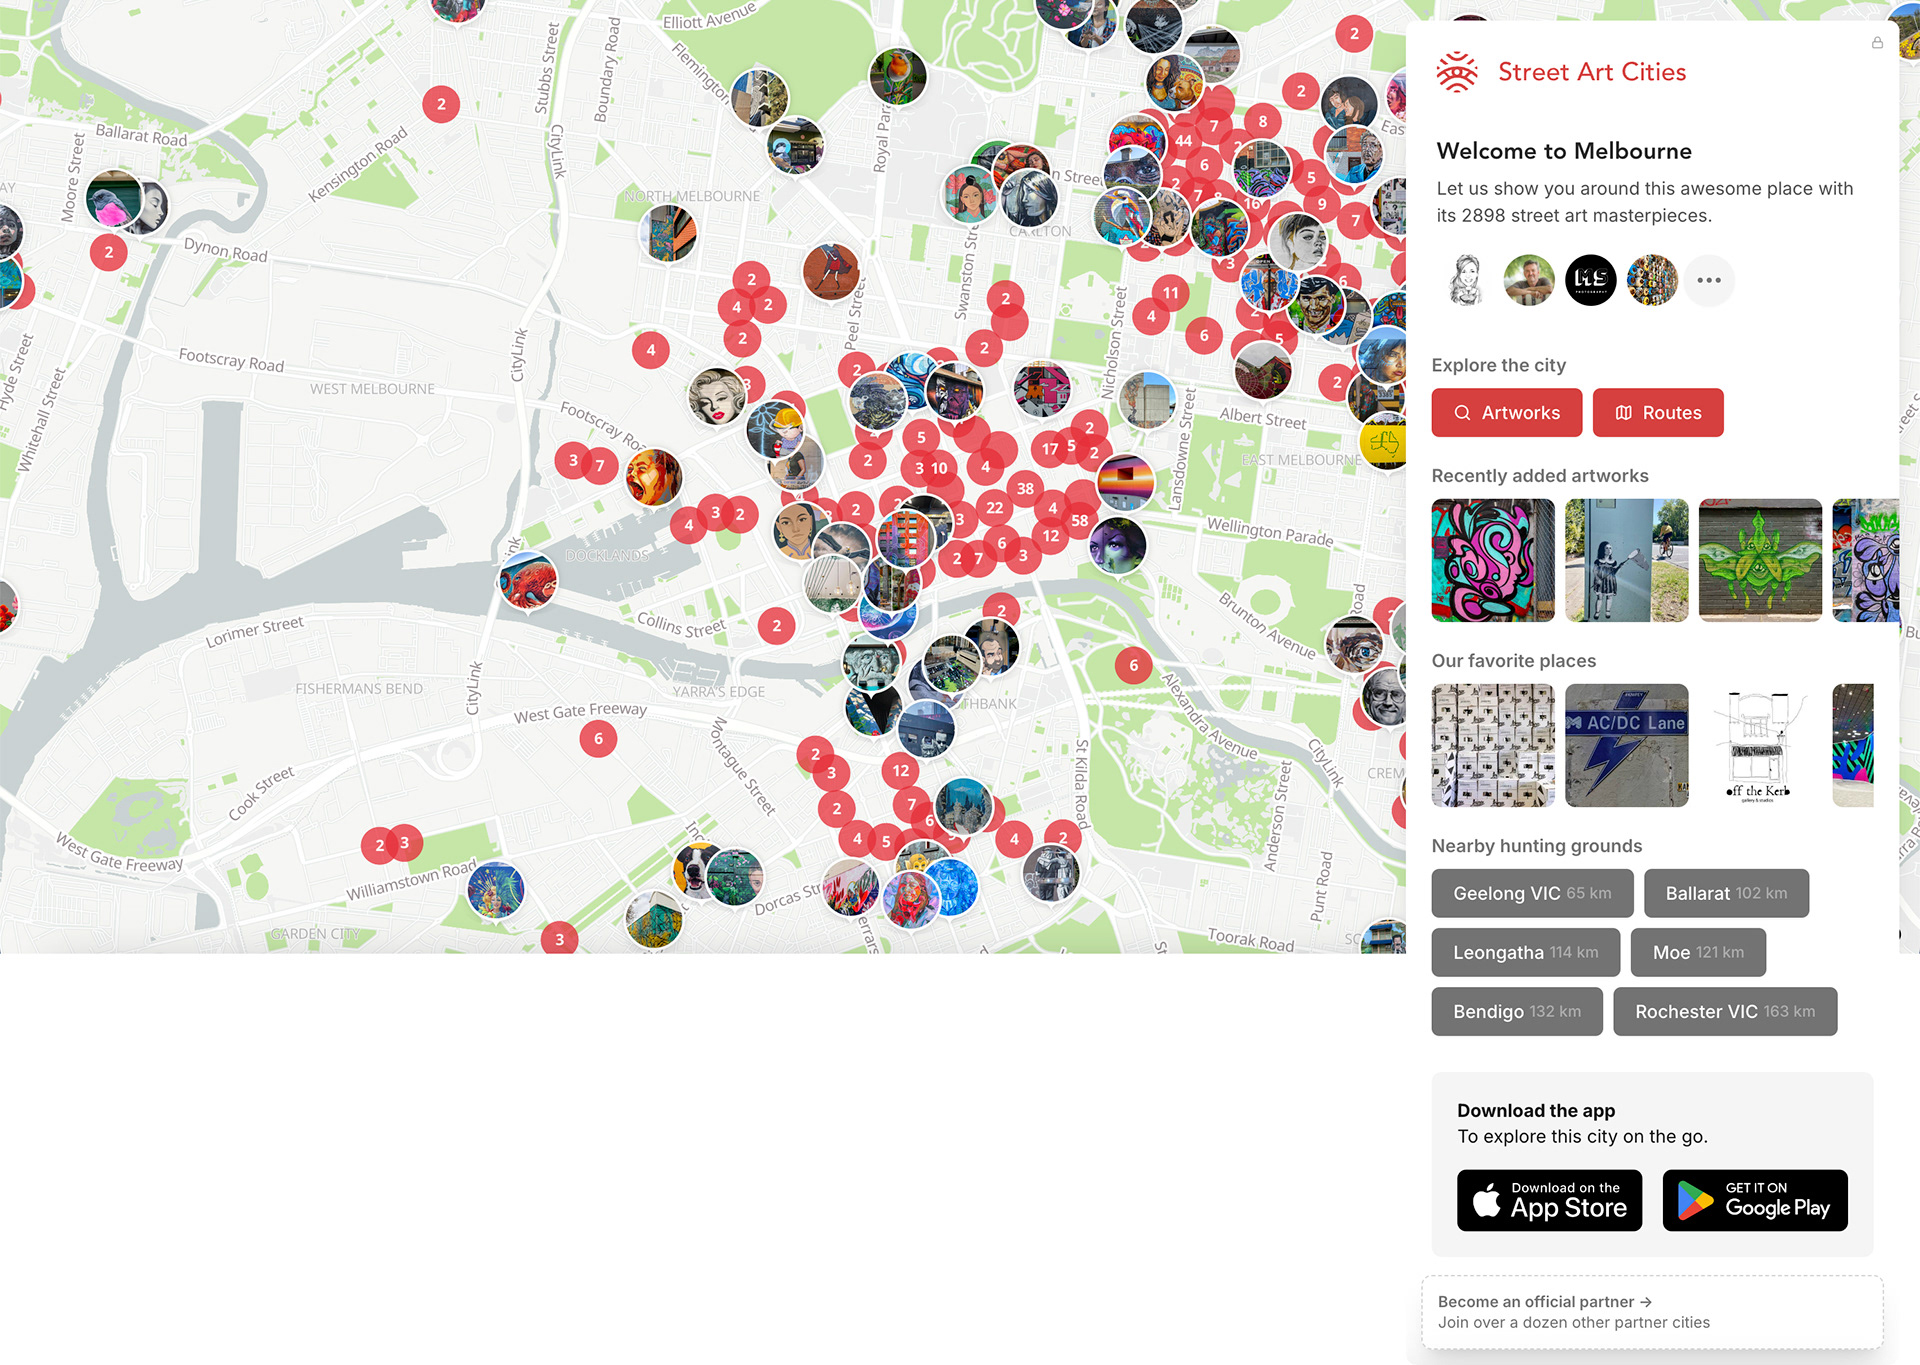Select the Ballarat 102 km hunting ground

1726,893
